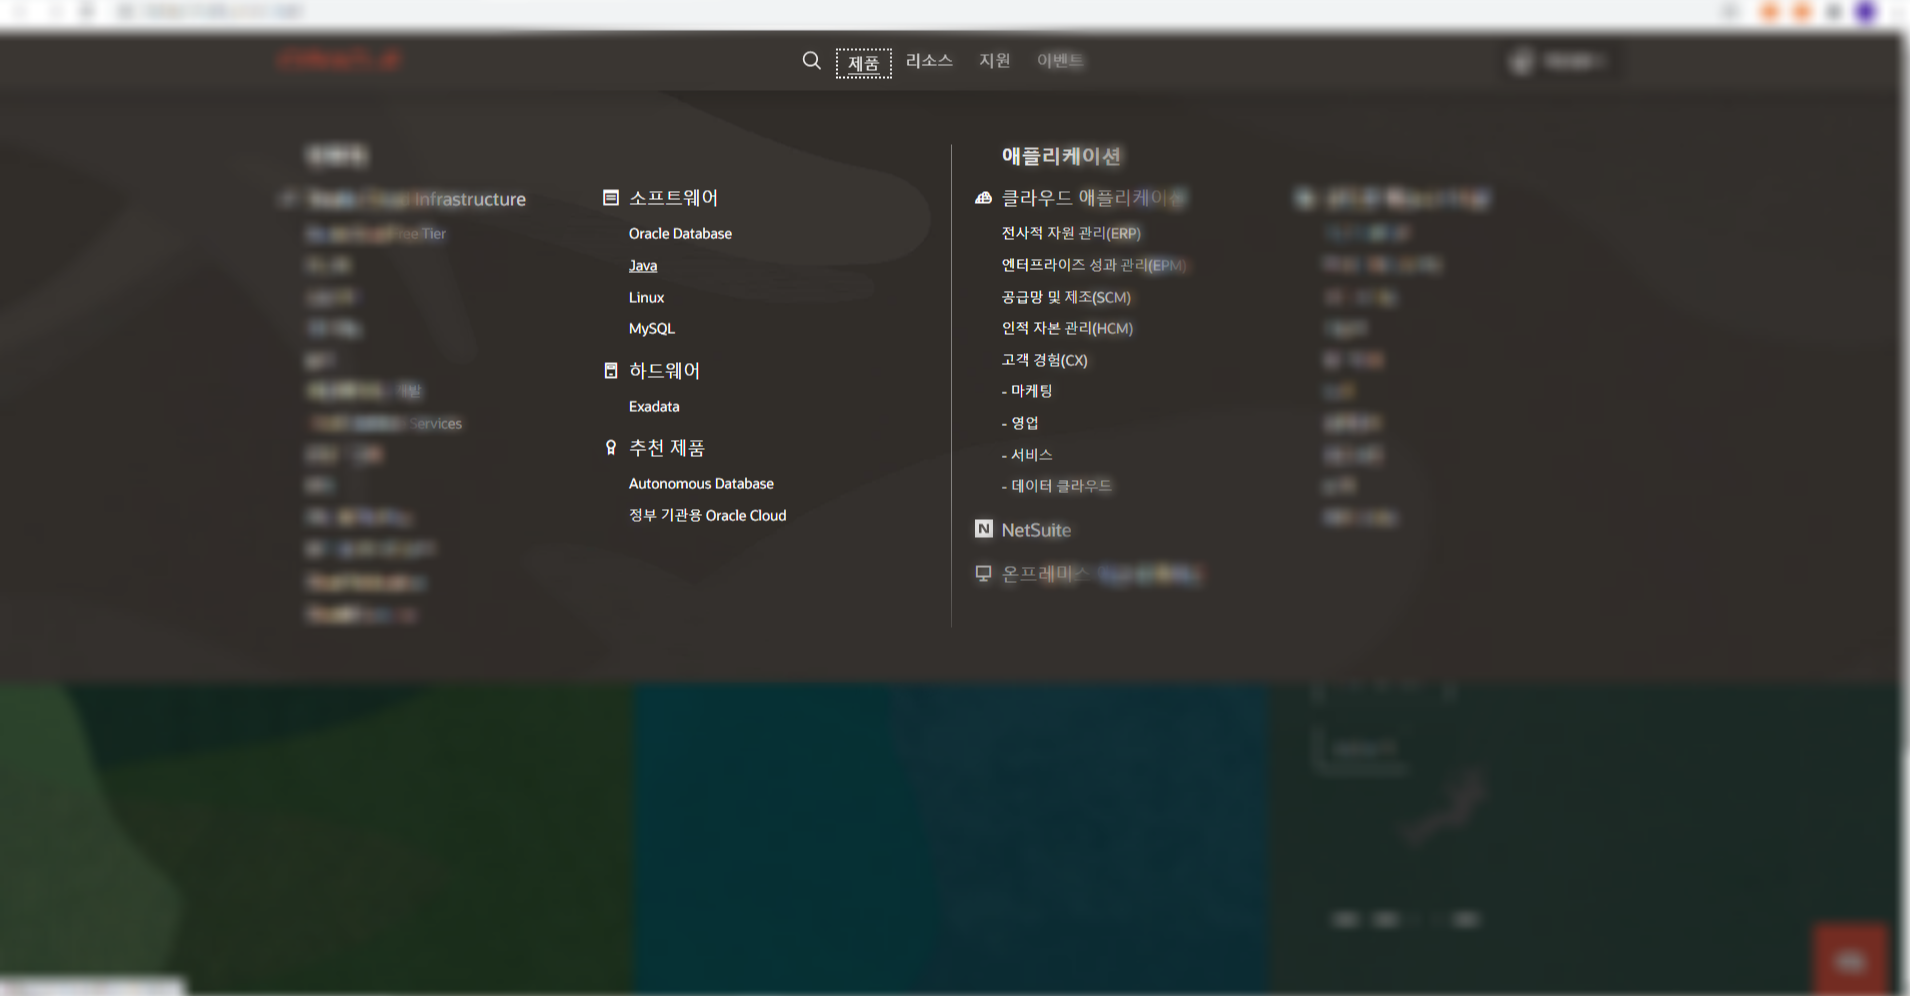1910x996 pixels.
Task: Open the Java link
Action: [643, 266]
